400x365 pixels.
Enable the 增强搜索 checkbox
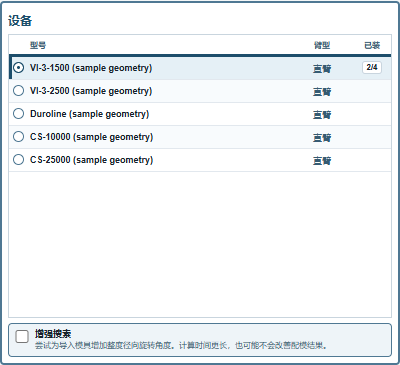coord(22,337)
